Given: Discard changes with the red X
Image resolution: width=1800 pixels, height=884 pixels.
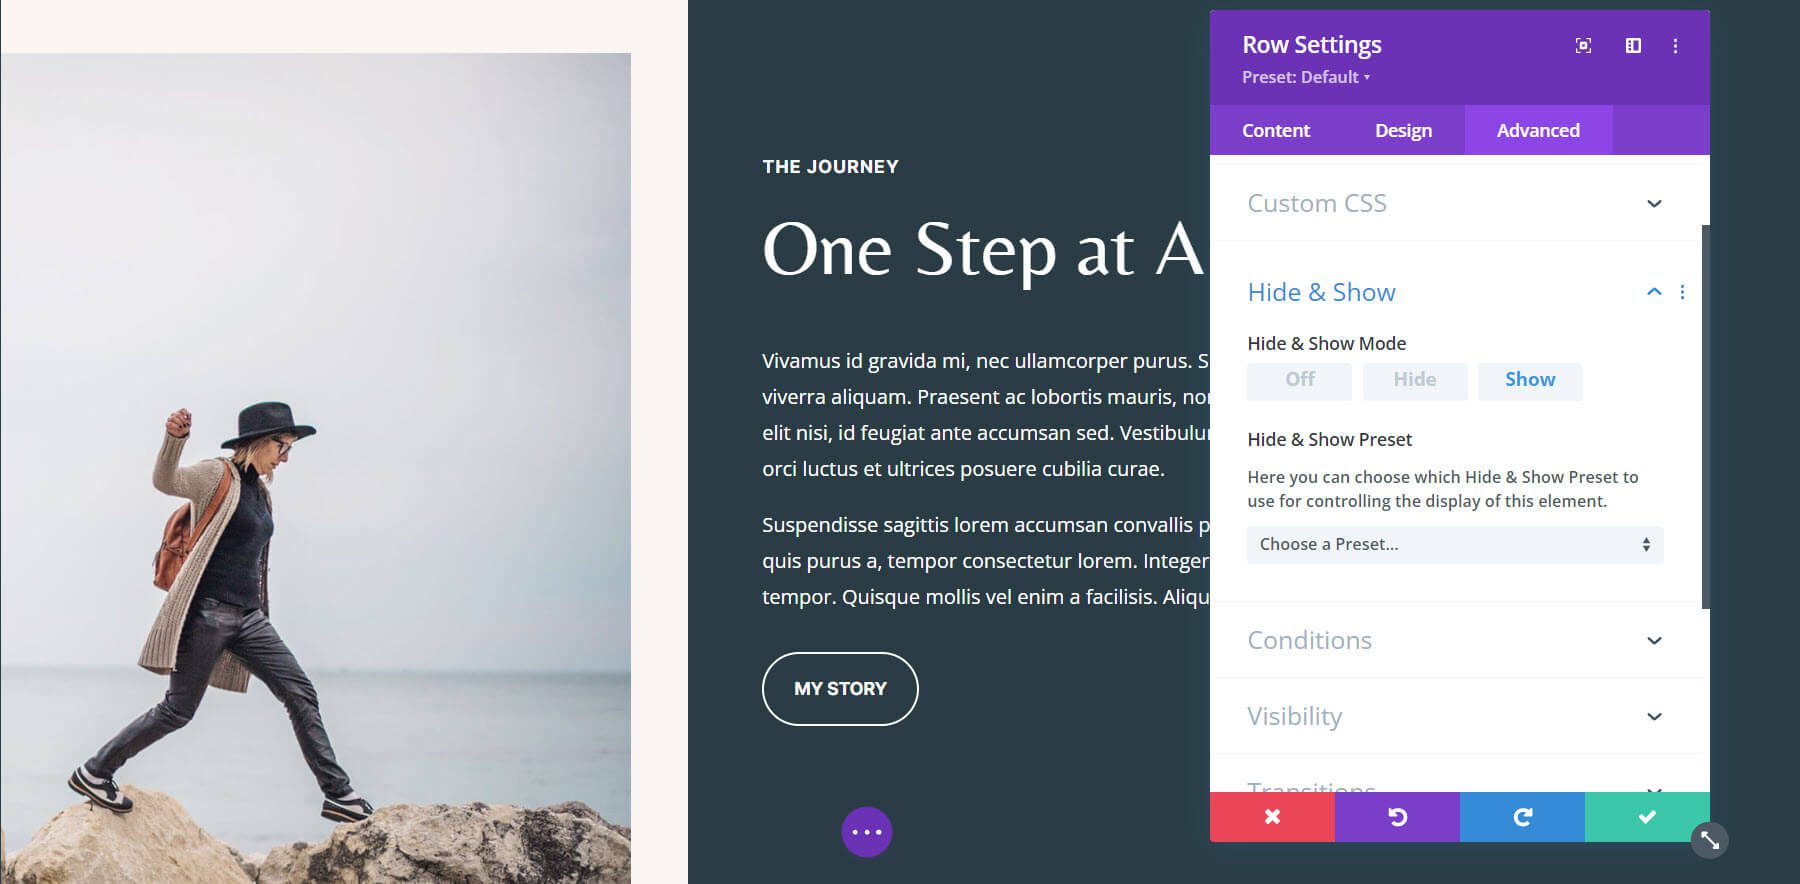Looking at the screenshot, I should point(1272,817).
